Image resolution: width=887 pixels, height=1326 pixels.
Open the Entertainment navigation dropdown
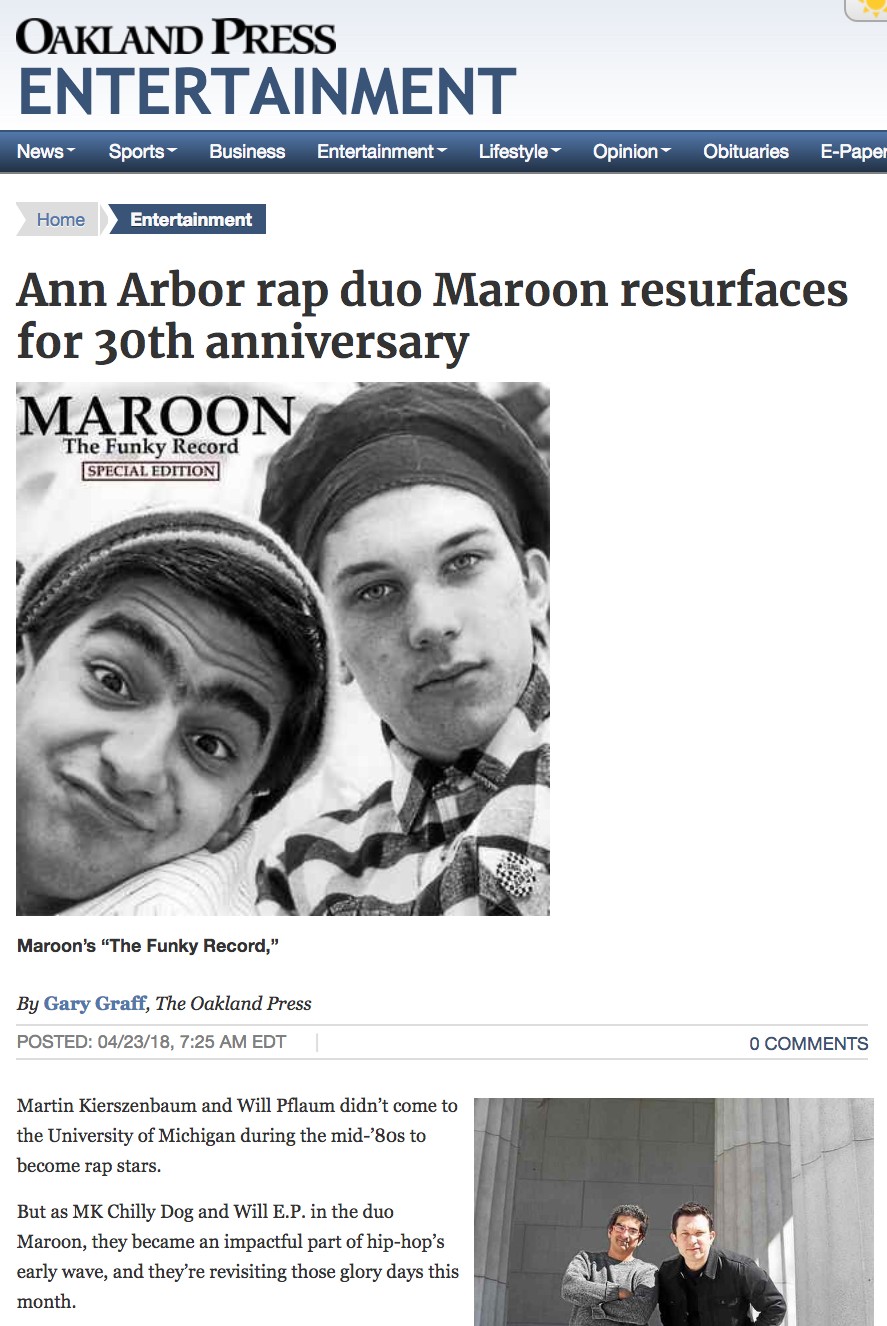[382, 152]
